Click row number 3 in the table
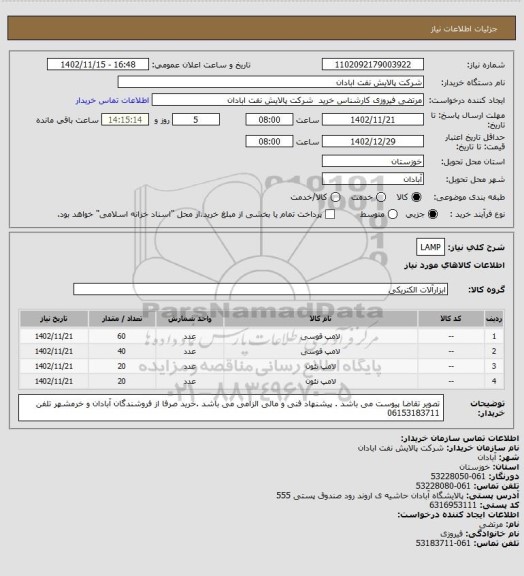Screen dimensions: 524x576 (x=494, y=366)
